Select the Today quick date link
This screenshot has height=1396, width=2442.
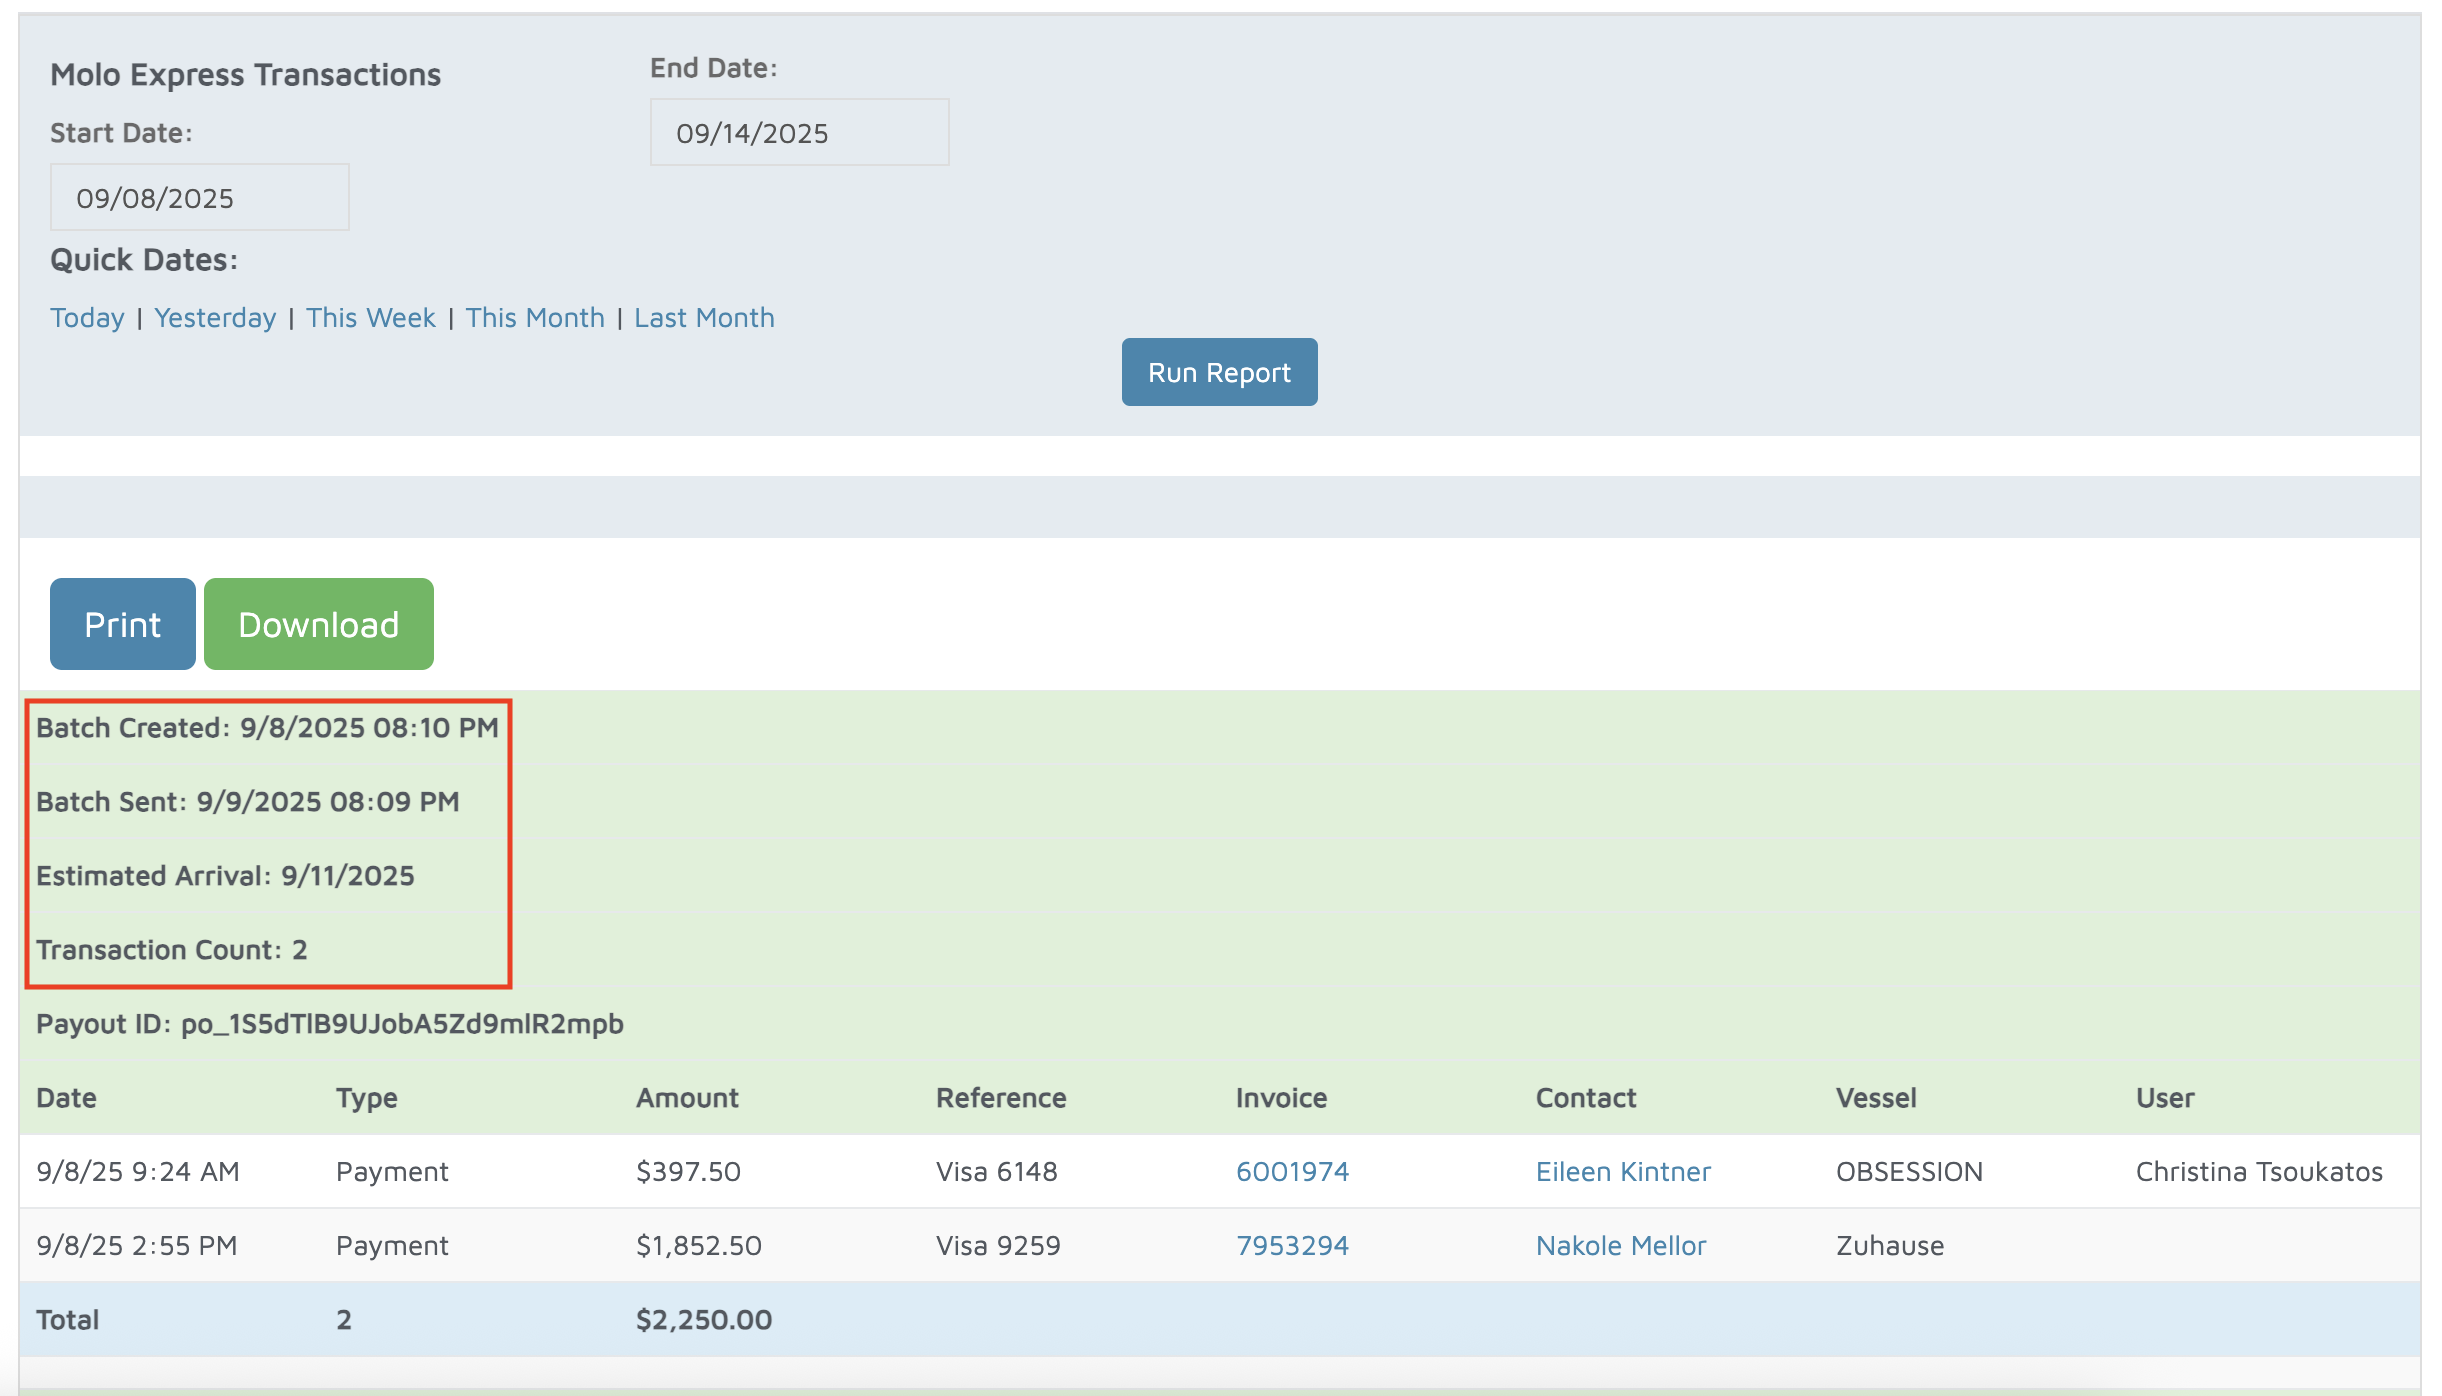[87, 318]
